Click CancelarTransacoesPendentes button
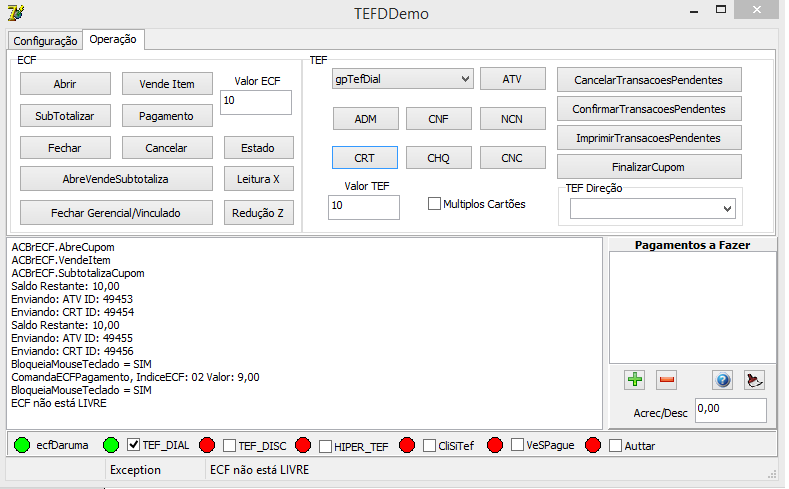The width and height of the screenshot is (789, 489). [649, 80]
